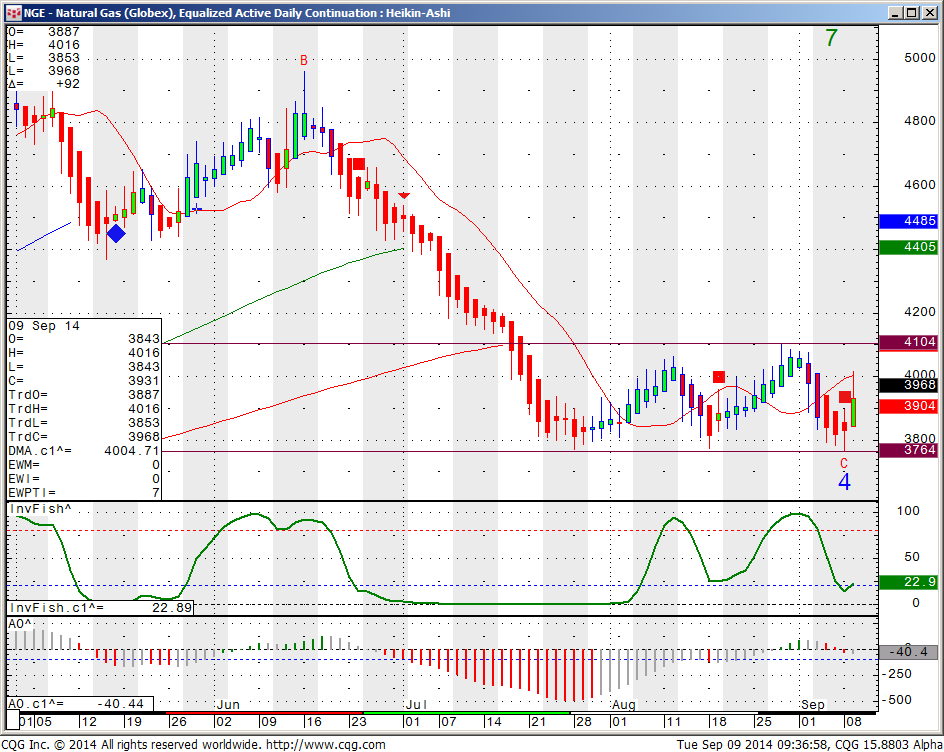Click the green number 7 indicator

coord(831,39)
